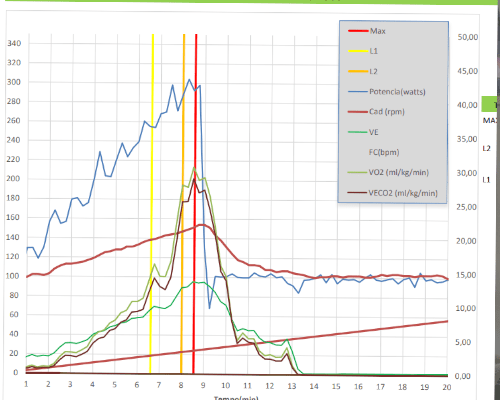Click the Potencia(watts) legend label
500x400 pixels.
397,92
